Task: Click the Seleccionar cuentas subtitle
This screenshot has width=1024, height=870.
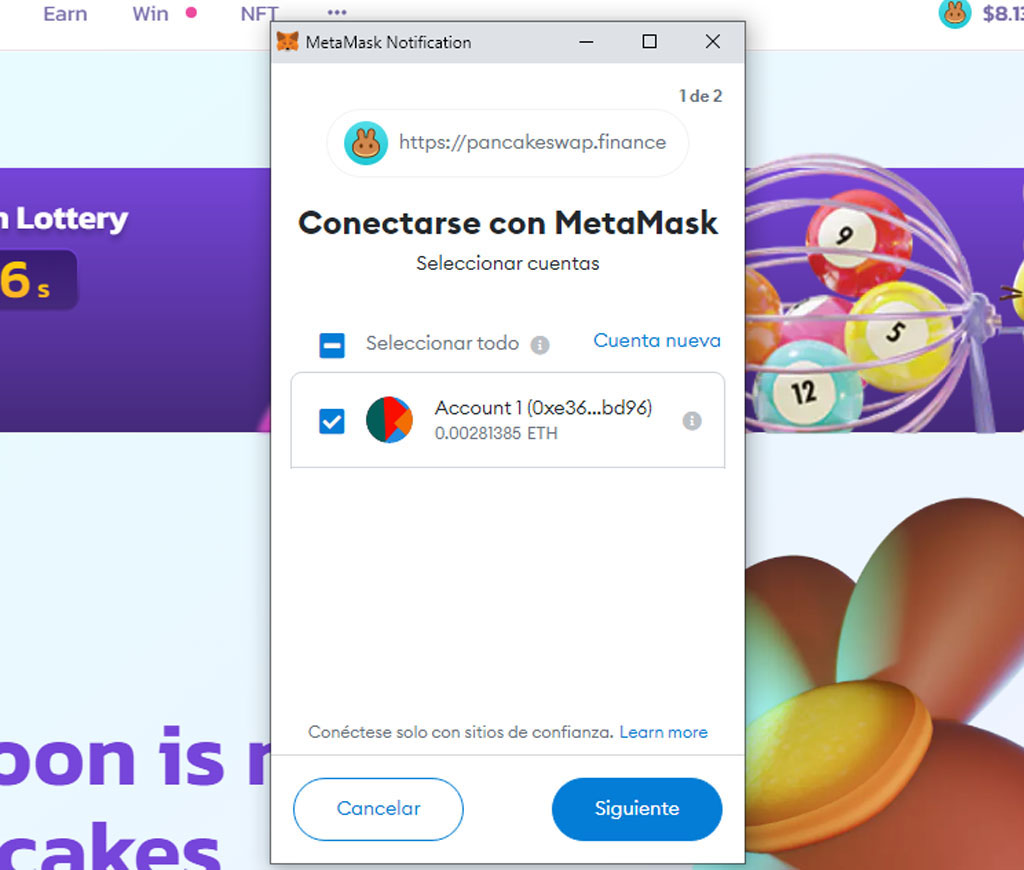Action: point(507,263)
